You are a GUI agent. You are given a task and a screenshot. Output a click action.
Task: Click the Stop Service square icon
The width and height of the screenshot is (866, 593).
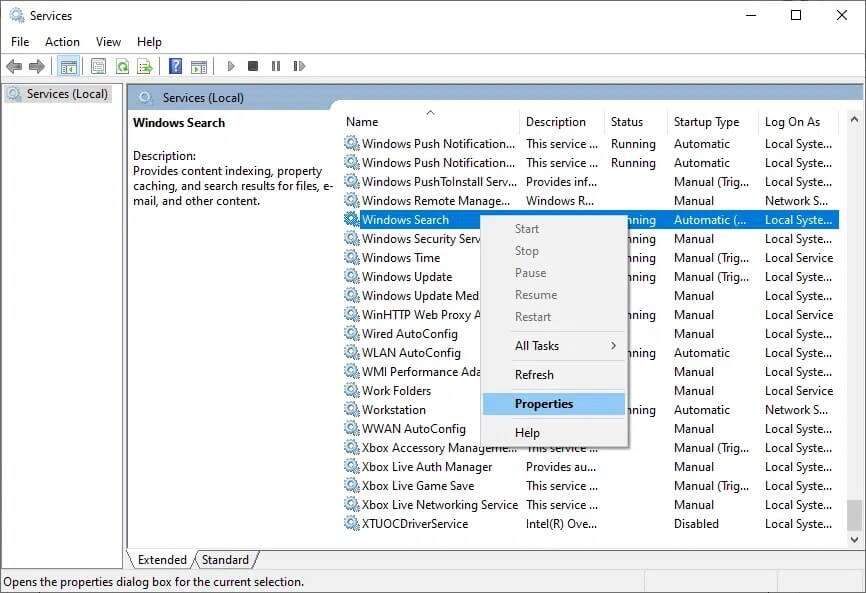[x=253, y=66]
